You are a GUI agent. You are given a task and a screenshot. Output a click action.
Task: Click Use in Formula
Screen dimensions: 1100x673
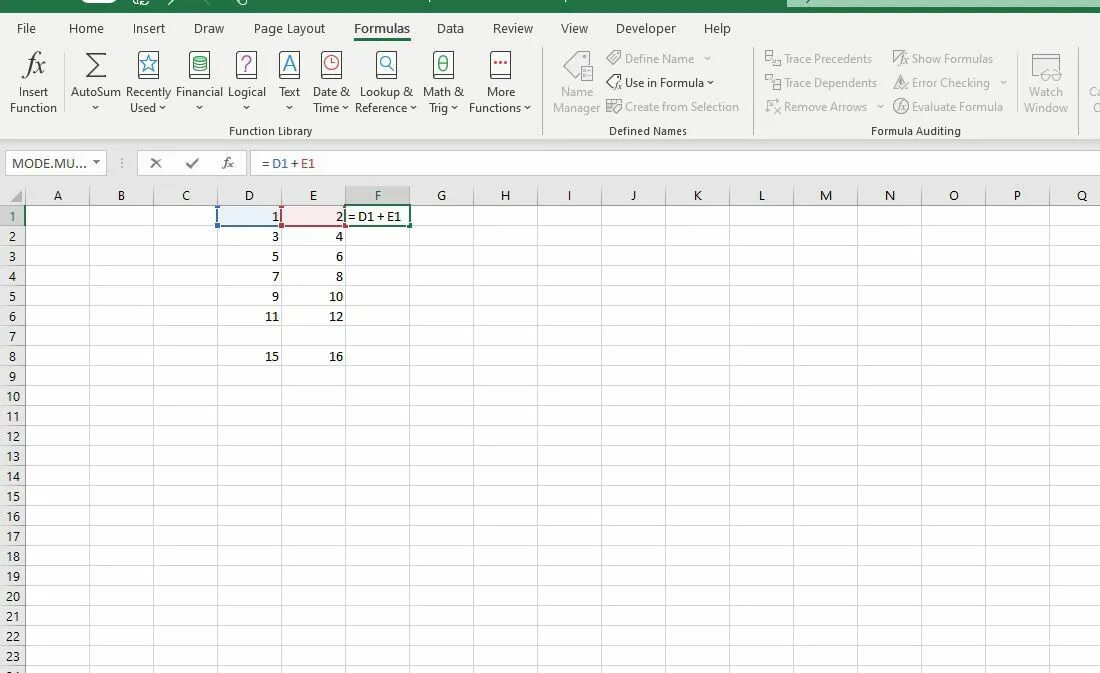coord(660,83)
